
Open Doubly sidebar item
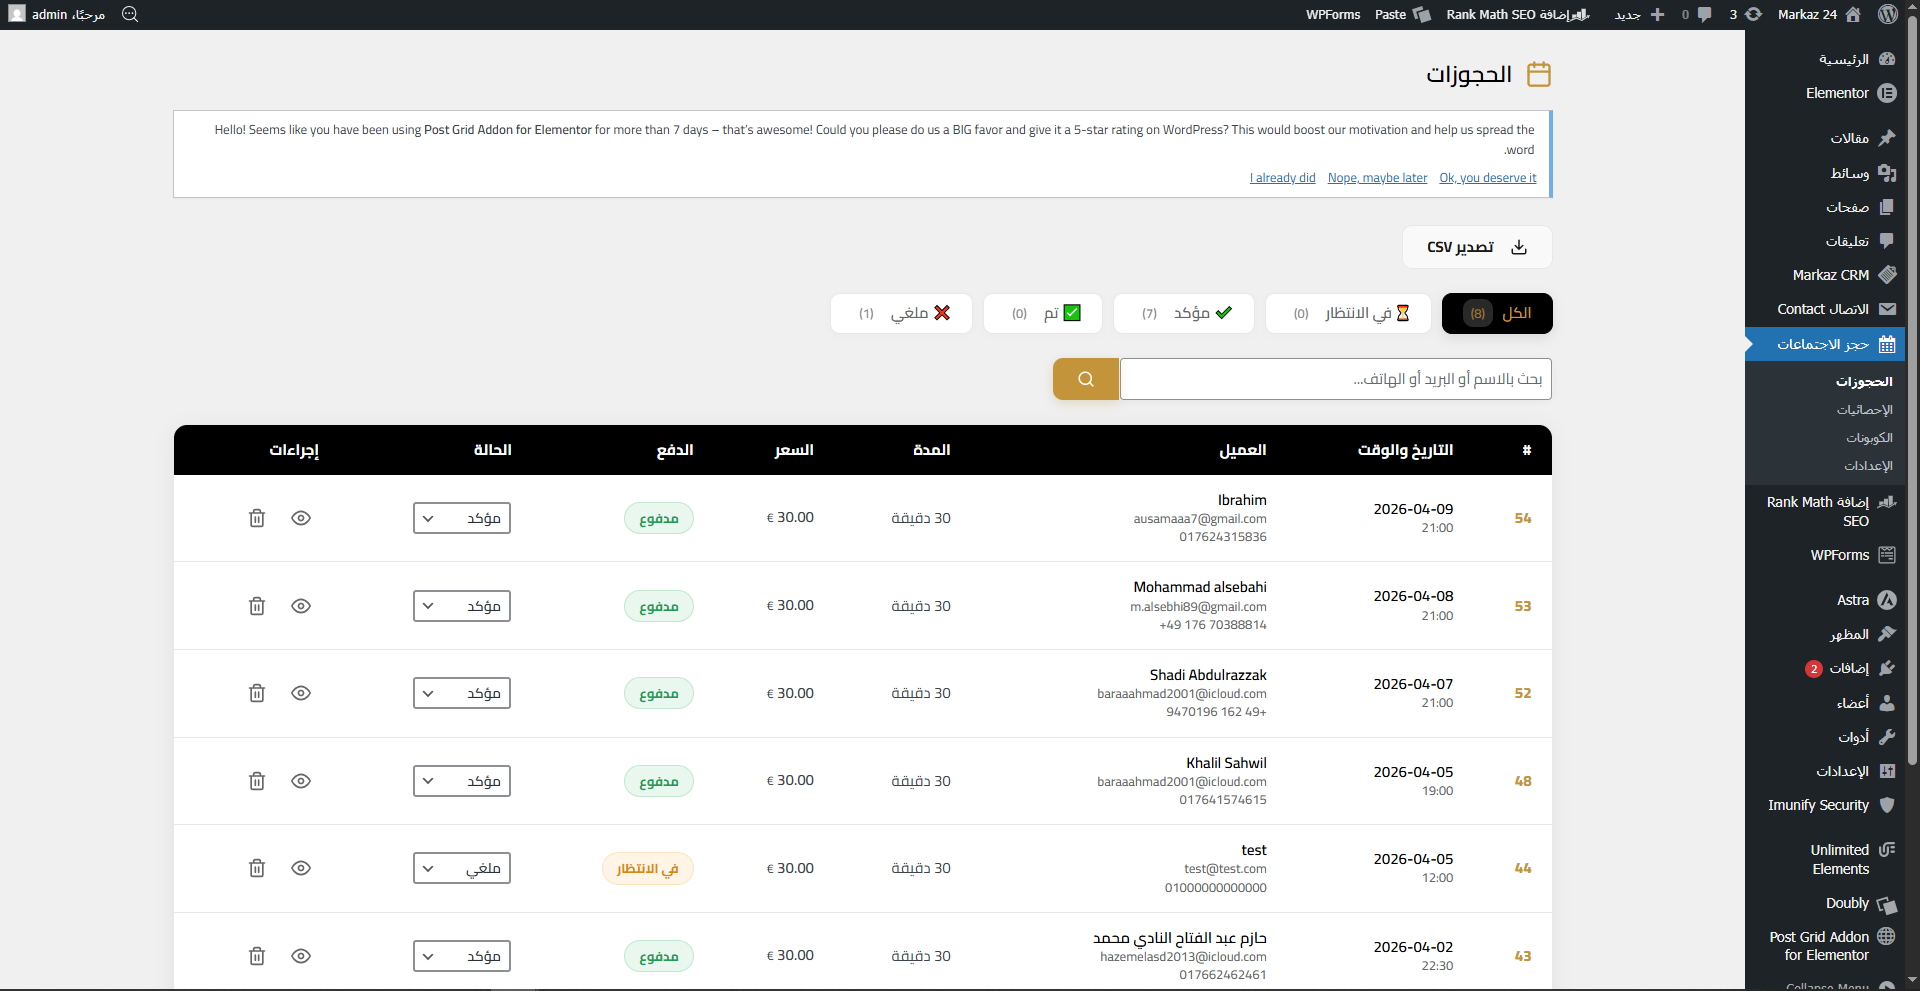1825,903
